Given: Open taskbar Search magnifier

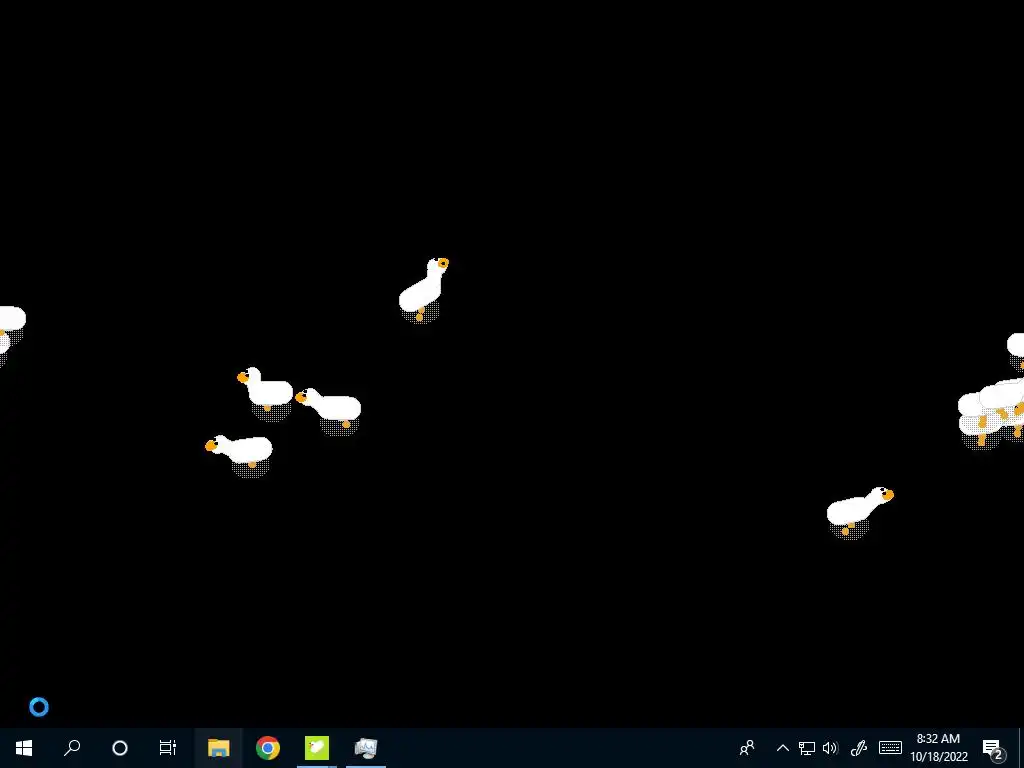Looking at the screenshot, I should (x=72, y=748).
